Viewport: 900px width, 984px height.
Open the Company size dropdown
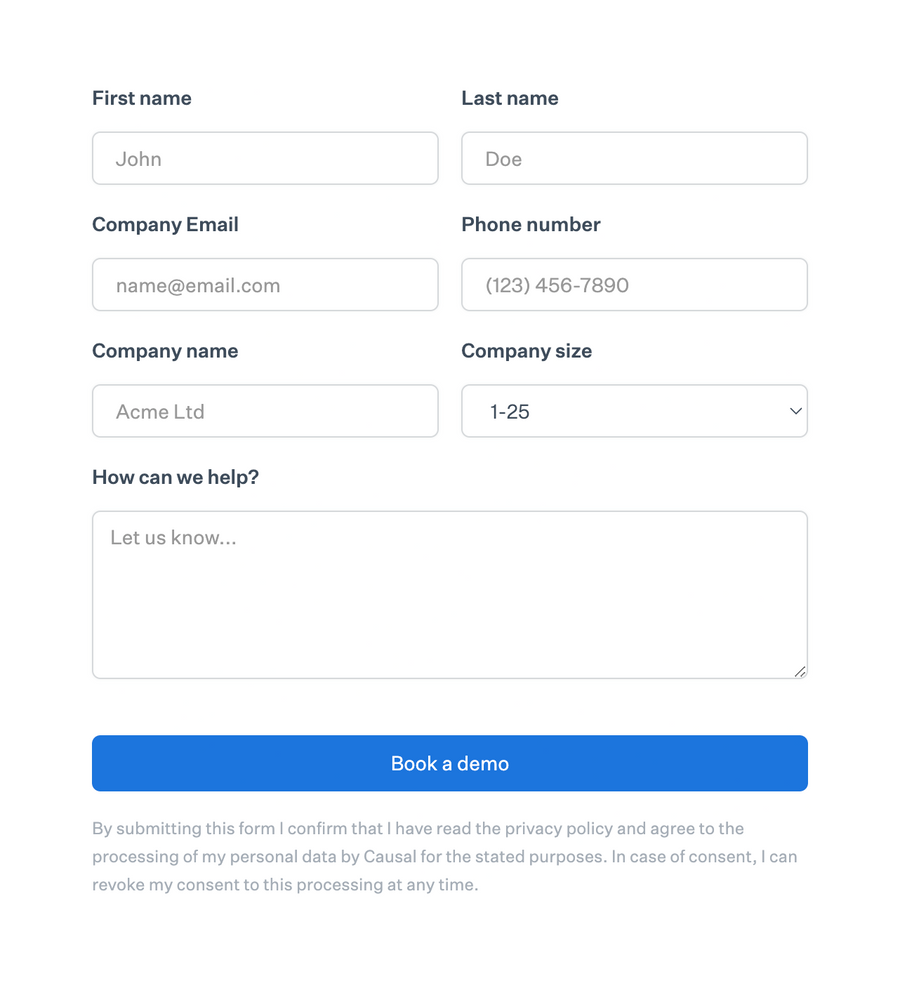click(634, 411)
